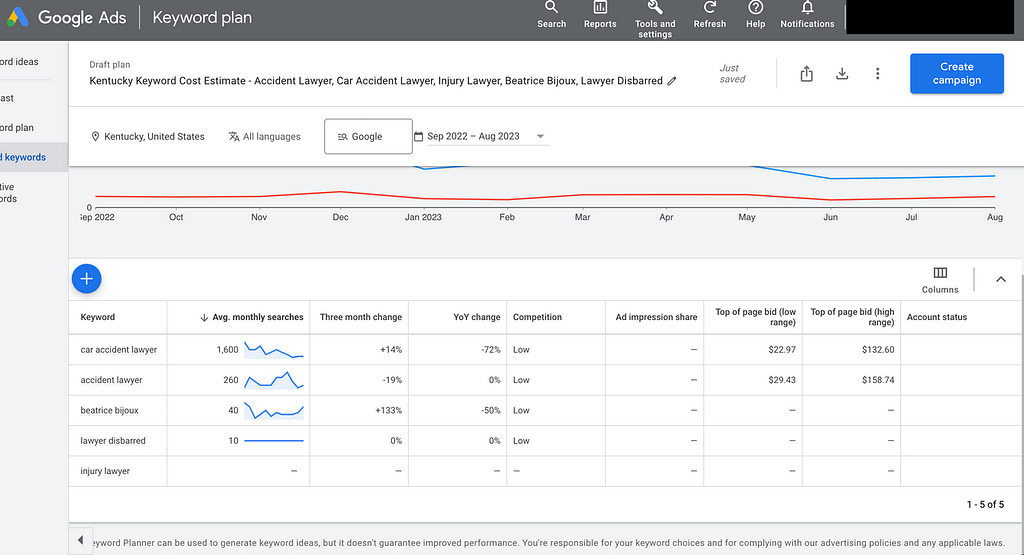Click the 1 - 5 of 5 pagination text

pyautogui.click(x=985, y=505)
